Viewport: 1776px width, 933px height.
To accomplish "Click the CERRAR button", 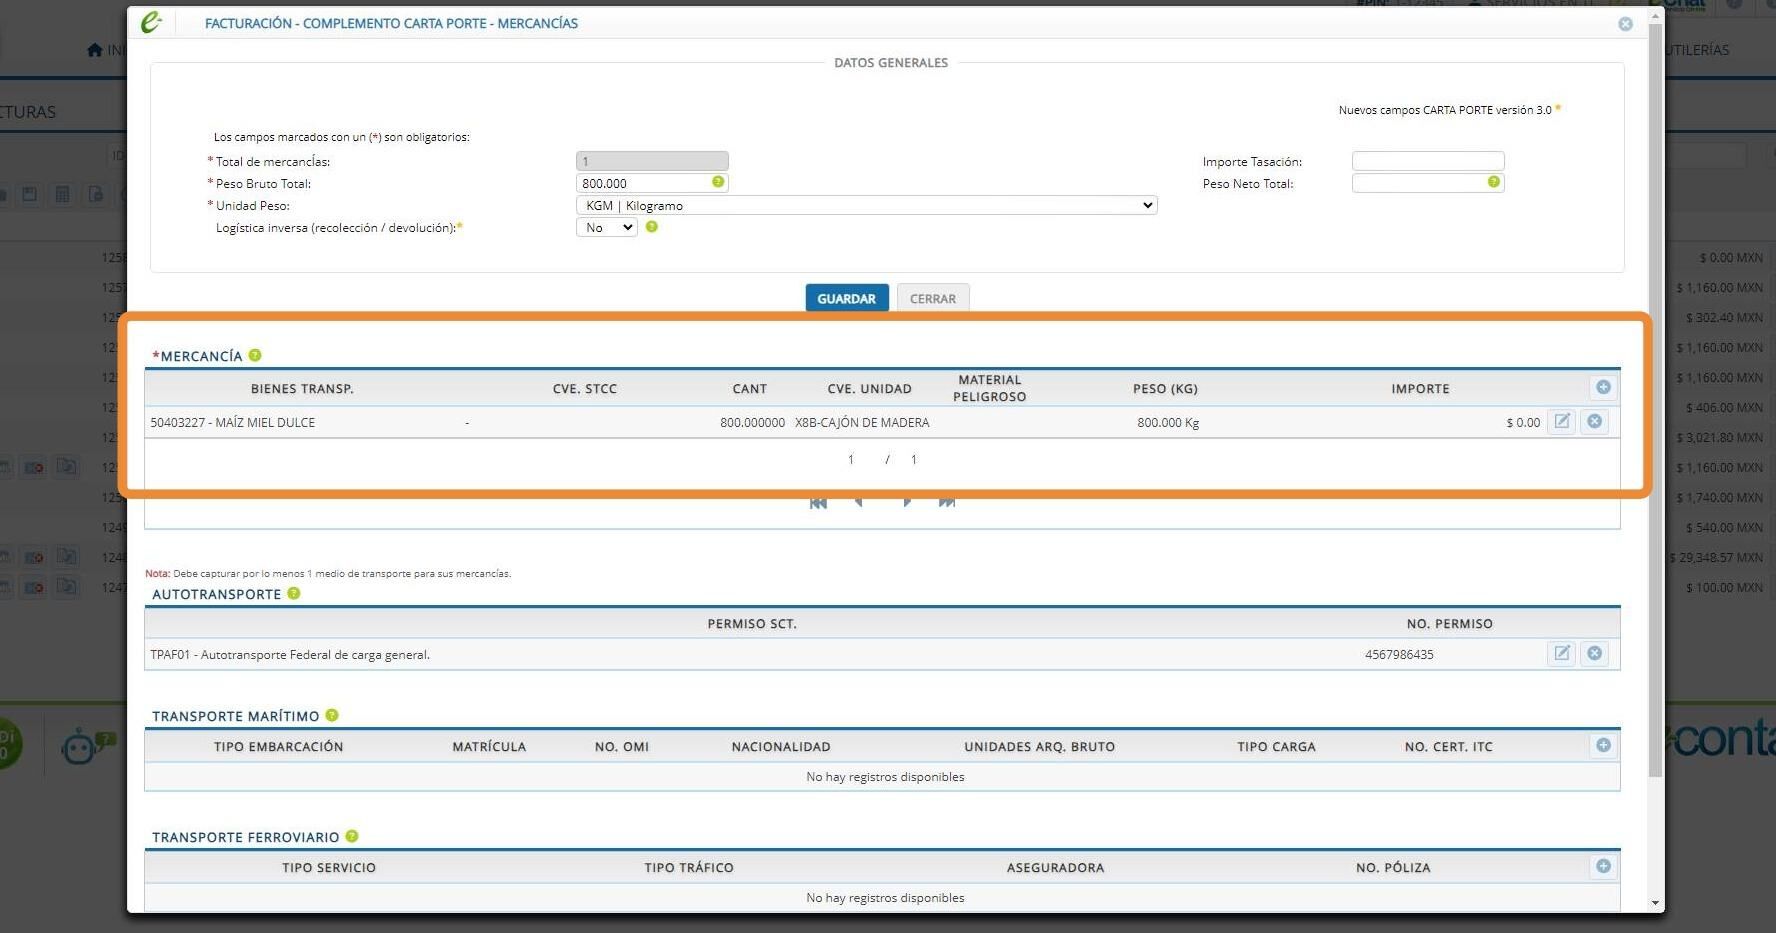I will pos(933,298).
